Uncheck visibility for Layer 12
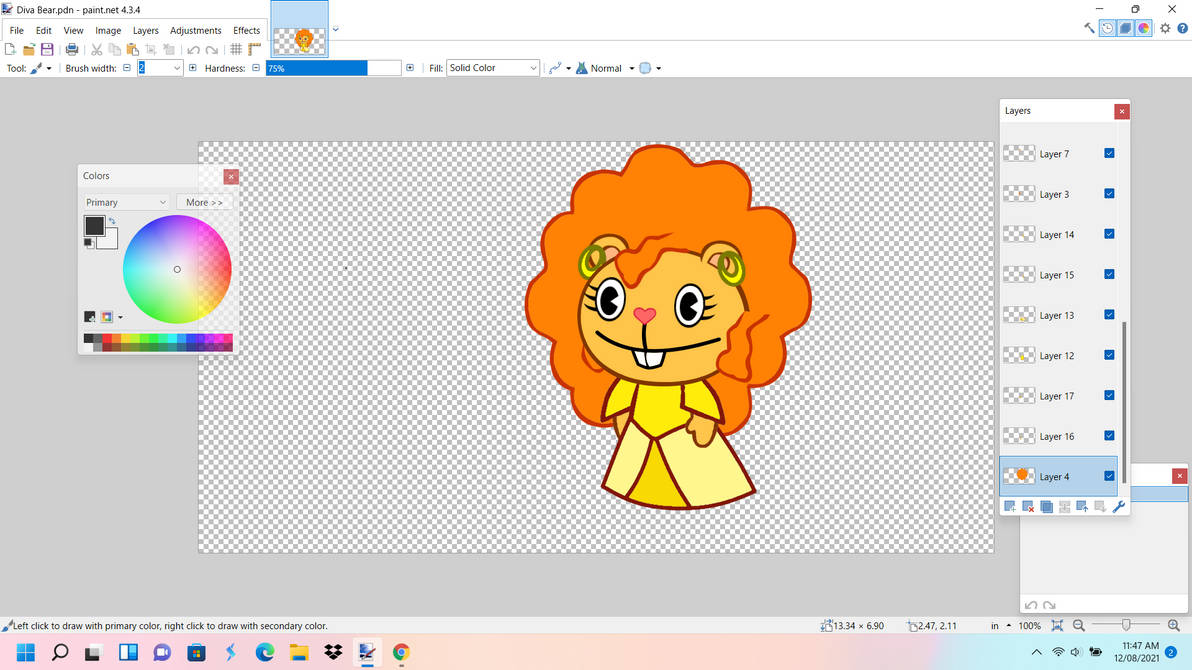The width and height of the screenshot is (1192, 670). tap(1109, 355)
